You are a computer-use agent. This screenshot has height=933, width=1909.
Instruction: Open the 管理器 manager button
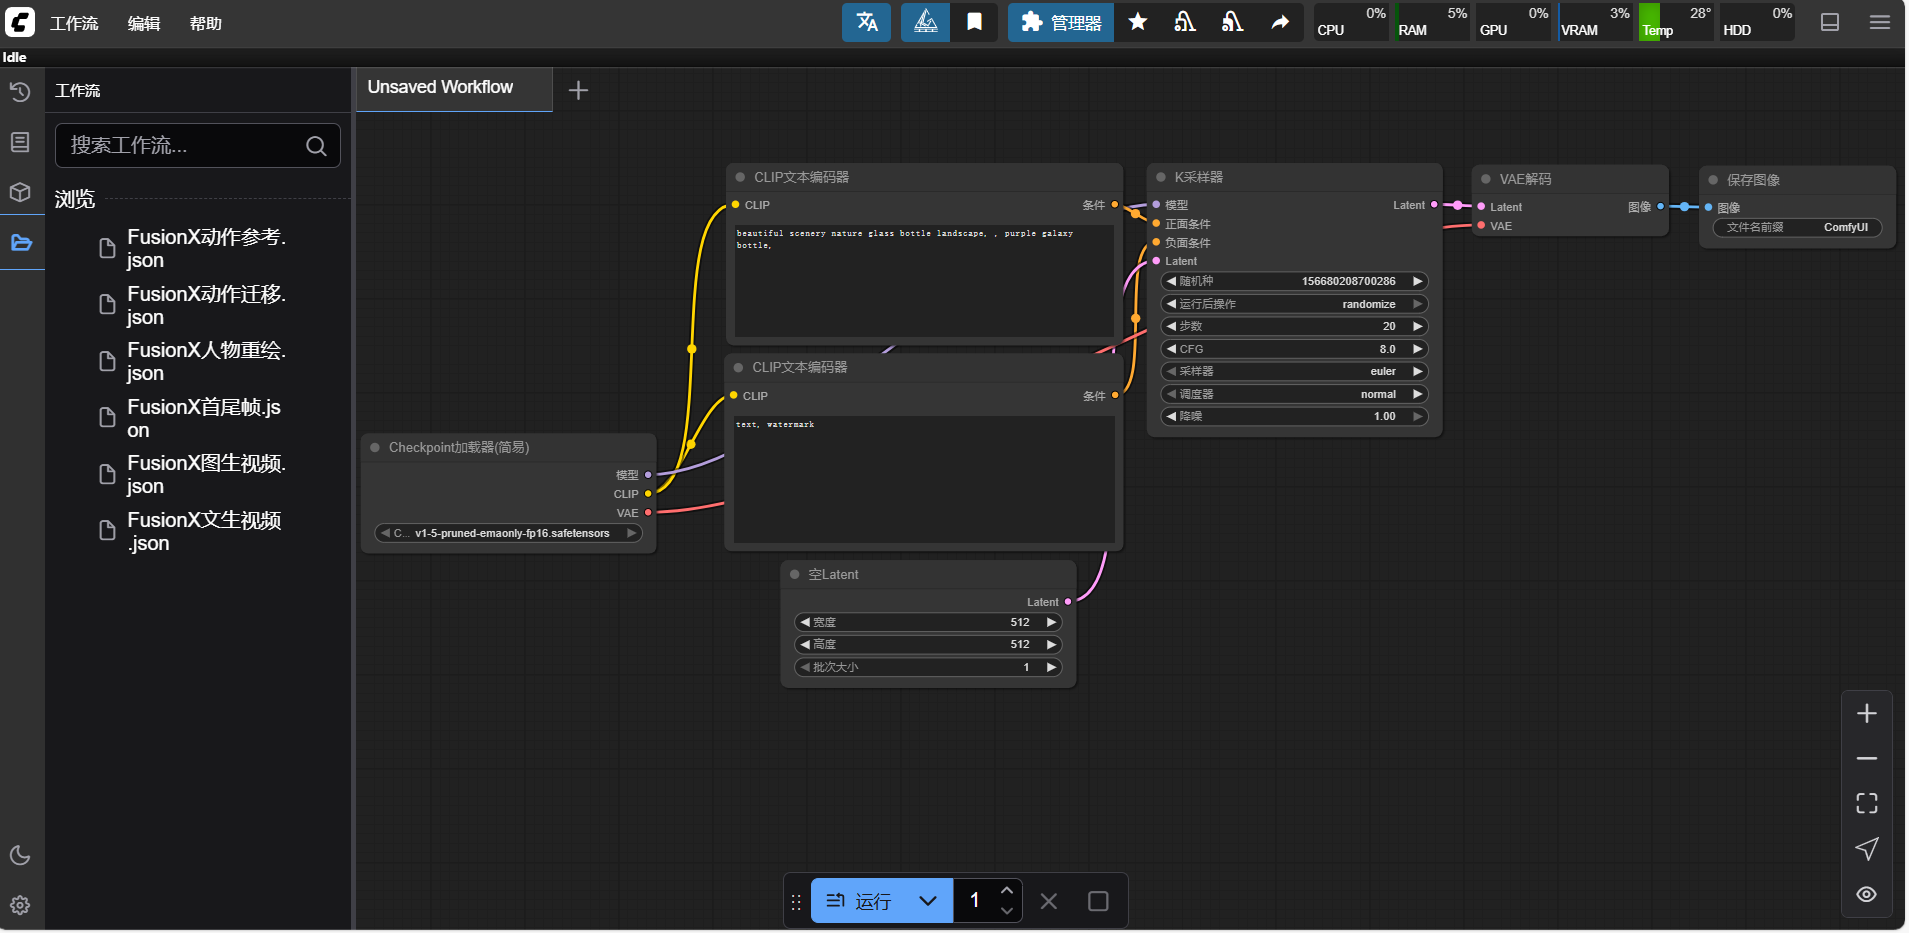(x=1061, y=22)
